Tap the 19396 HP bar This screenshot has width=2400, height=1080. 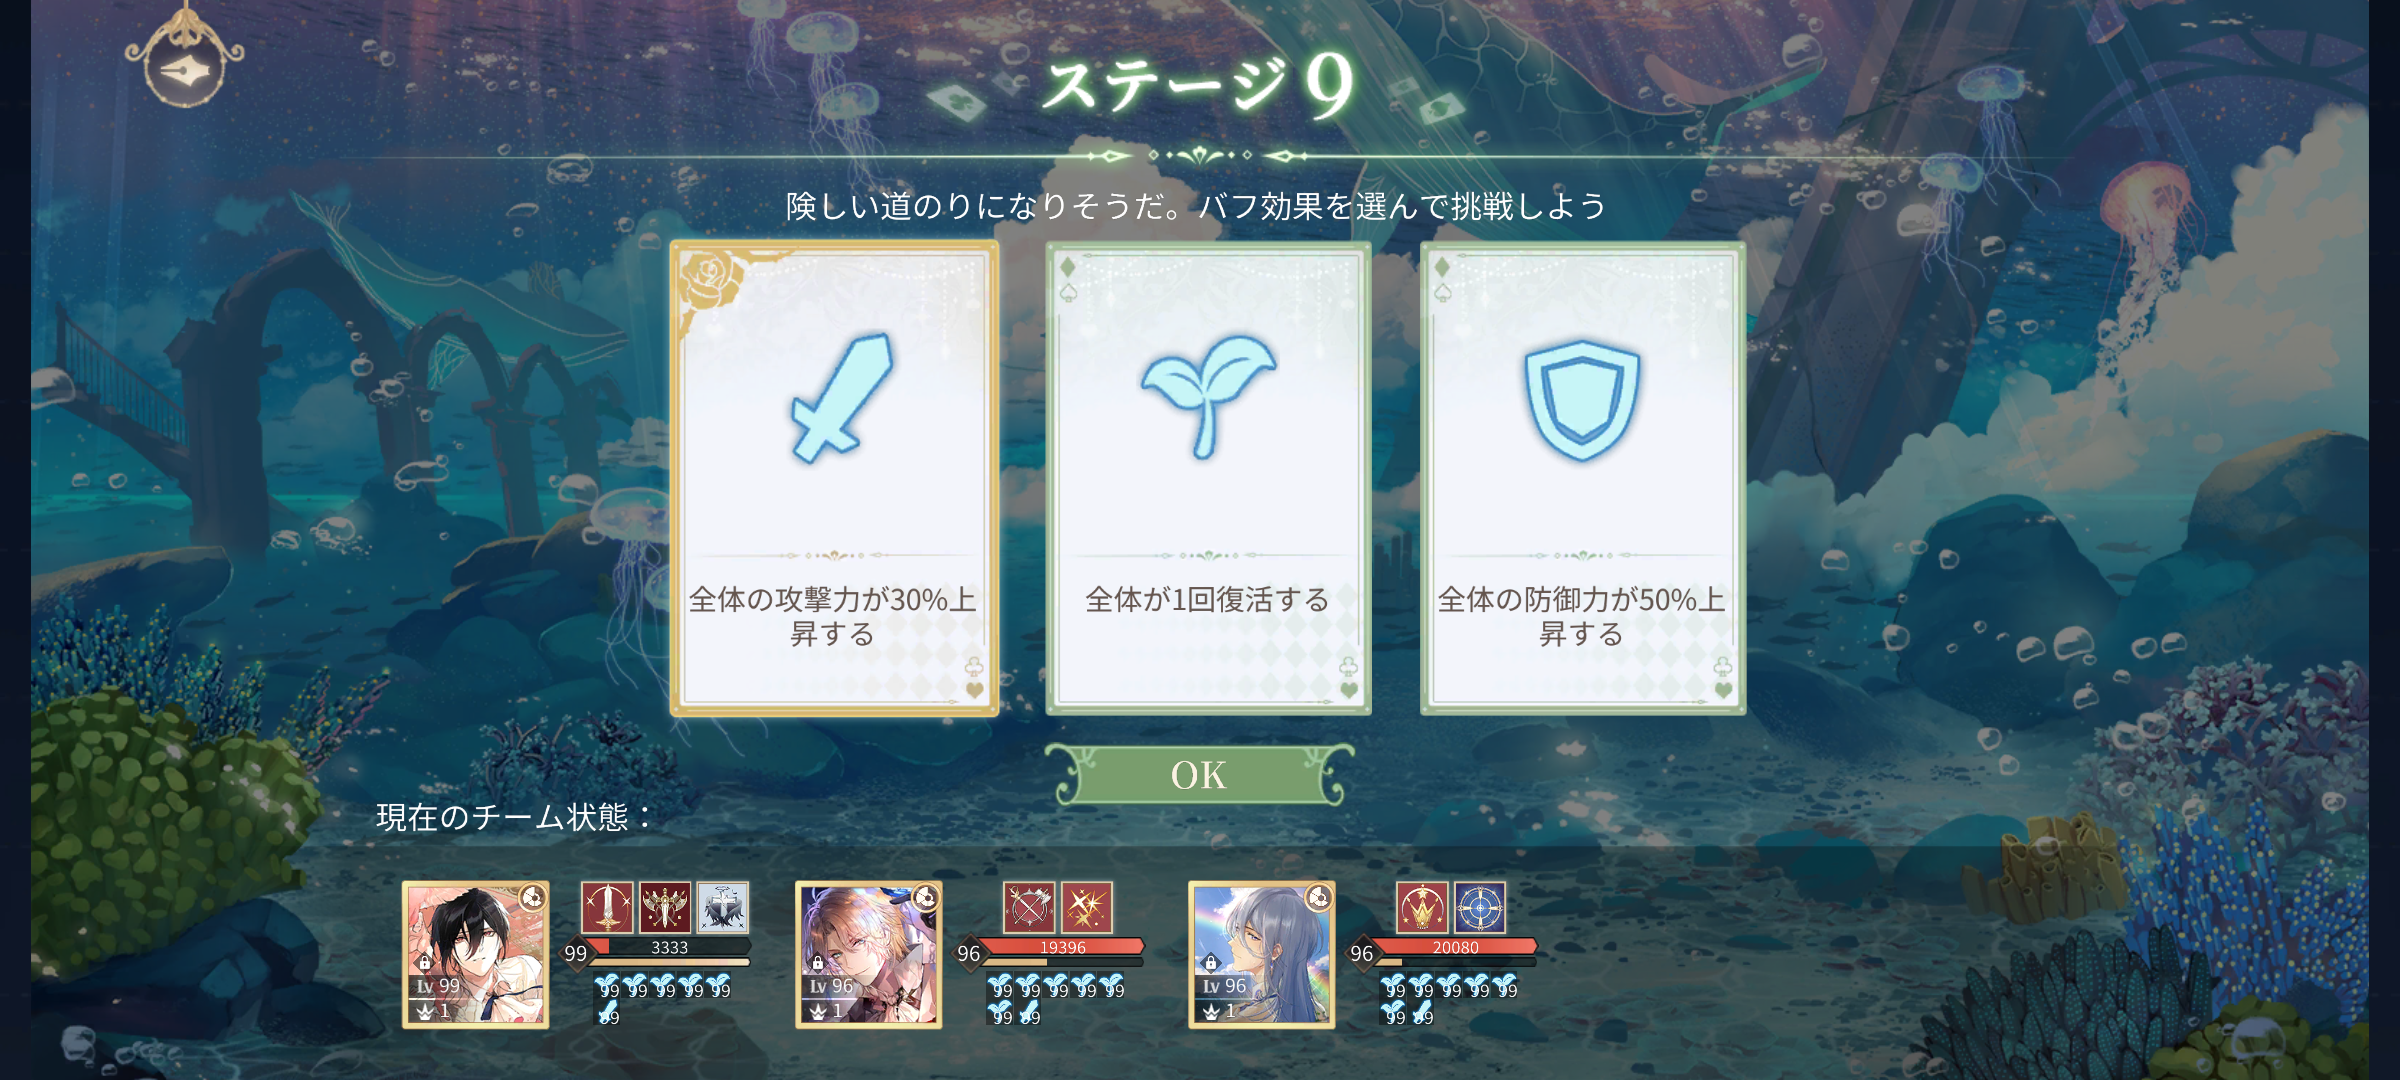pos(1062,947)
